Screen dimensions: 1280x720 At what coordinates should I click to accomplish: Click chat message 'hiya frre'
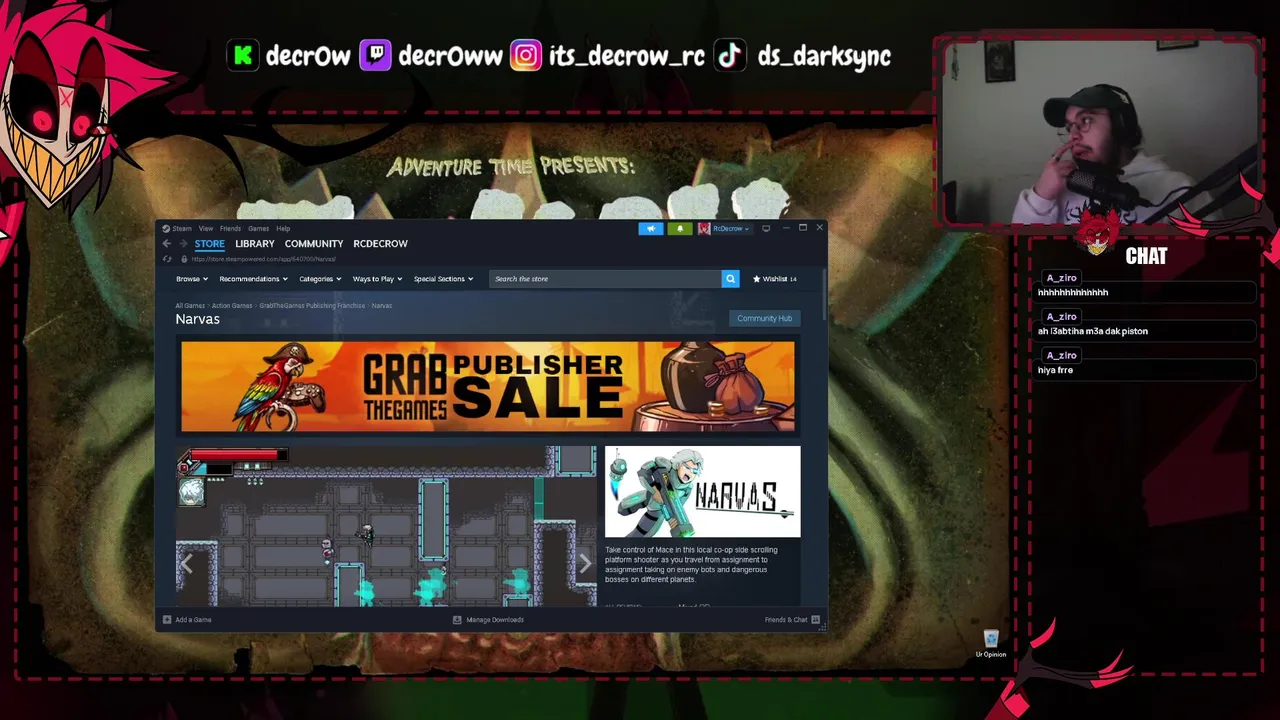[x=1055, y=370]
